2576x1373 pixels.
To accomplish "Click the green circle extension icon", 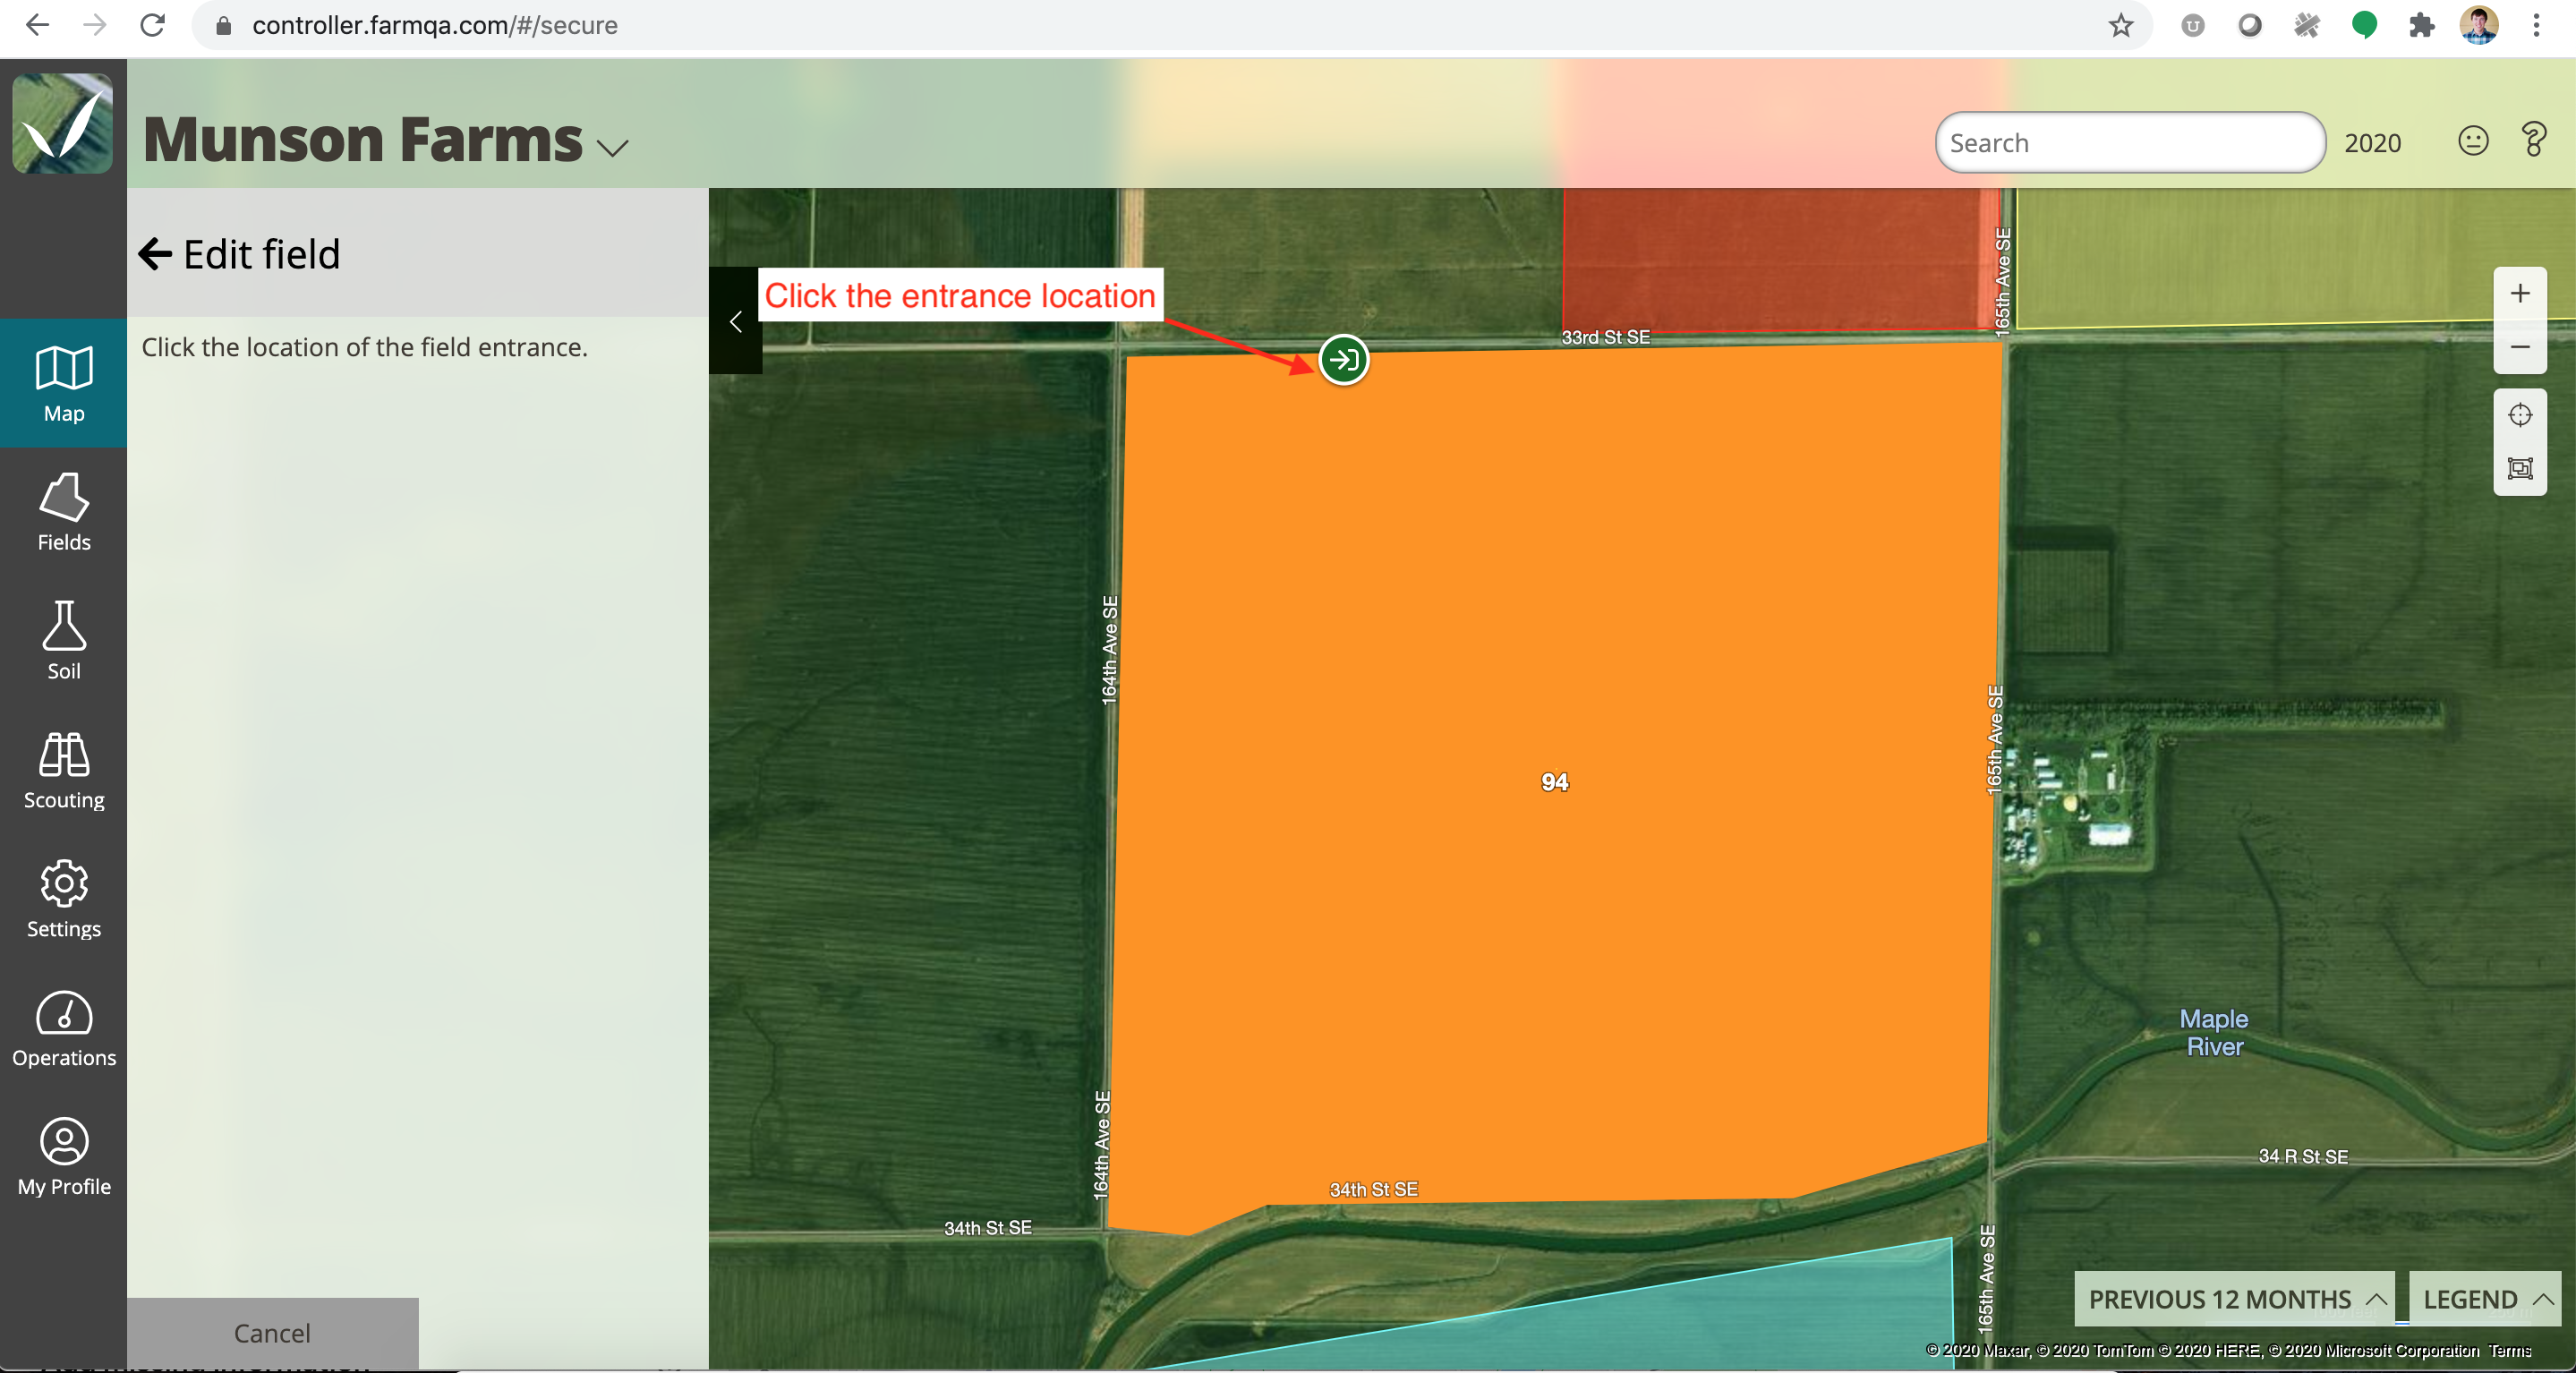I will [2364, 25].
